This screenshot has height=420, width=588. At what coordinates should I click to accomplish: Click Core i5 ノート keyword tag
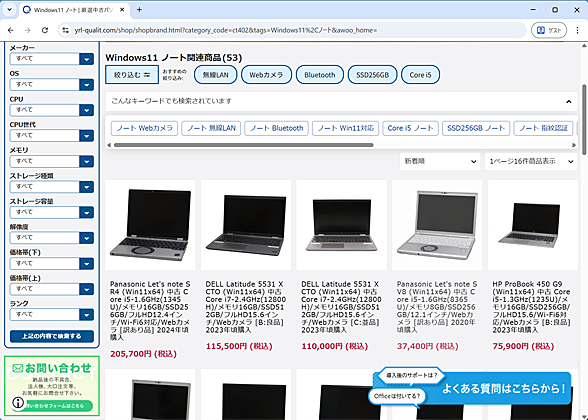click(x=410, y=128)
